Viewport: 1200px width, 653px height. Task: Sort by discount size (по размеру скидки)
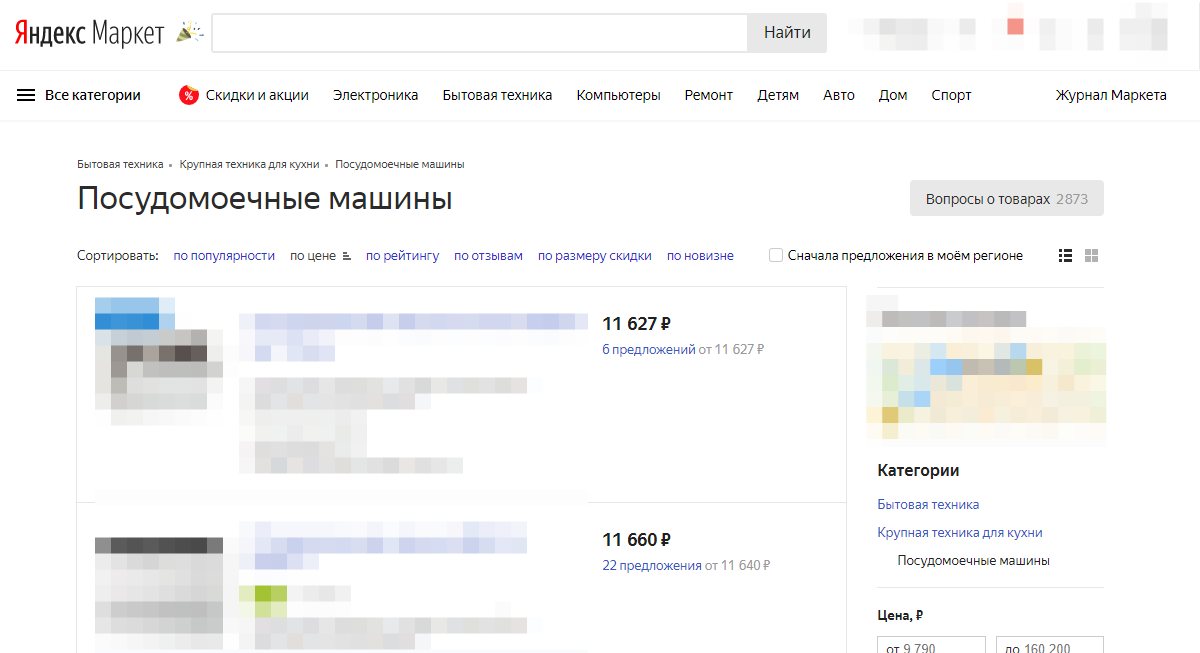594,255
